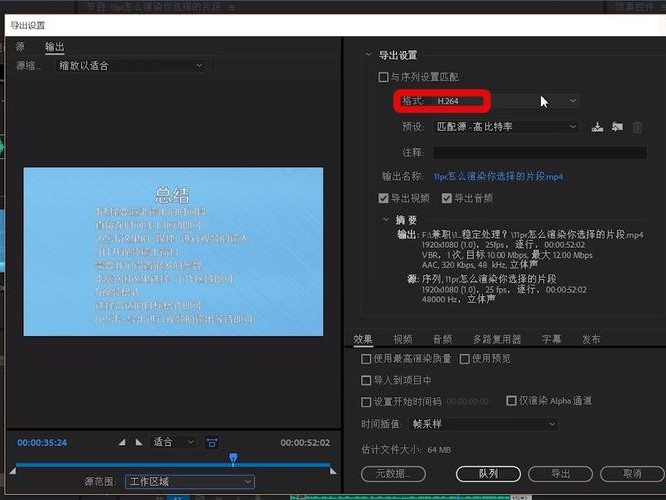Click start timecode value field
This screenshot has width=666, height=500.
coord(468,402)
